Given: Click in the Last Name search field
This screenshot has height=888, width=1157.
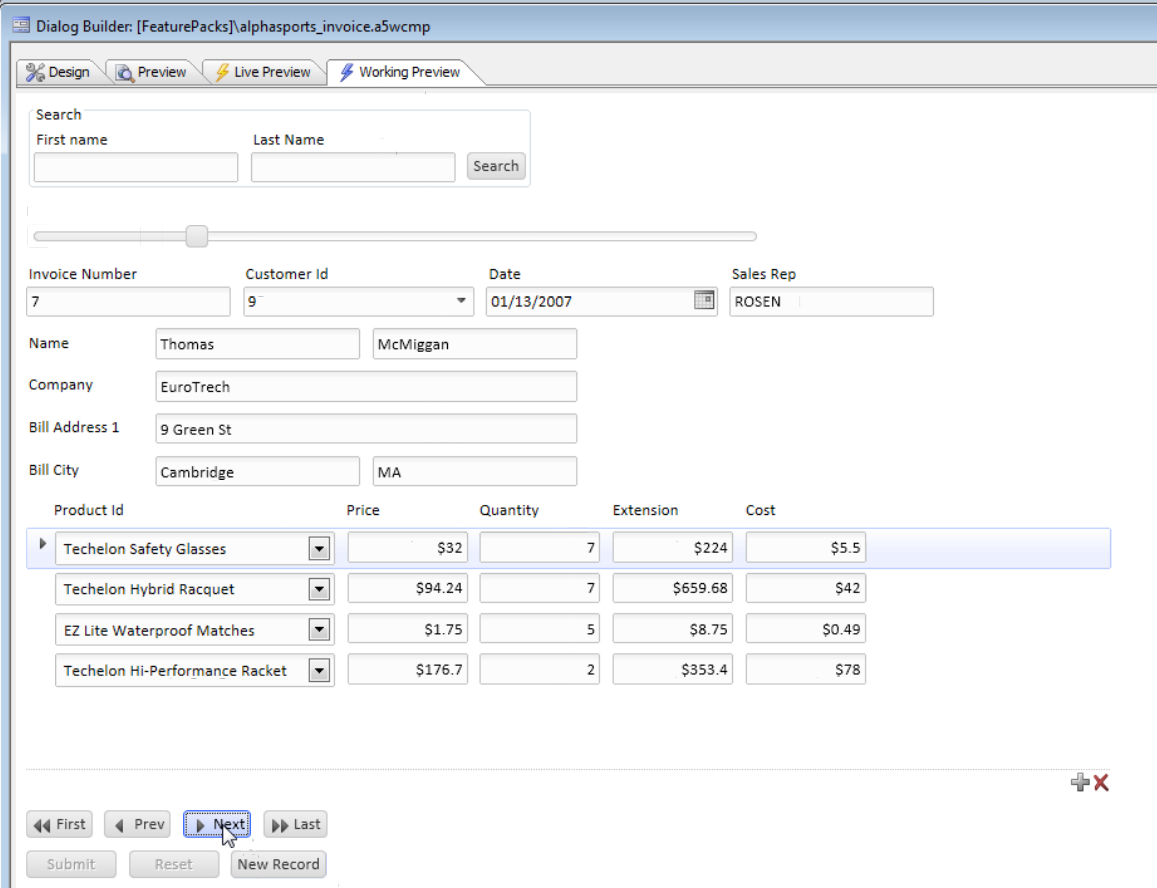Looking at the screenshot, I should (x=353, y=167).
